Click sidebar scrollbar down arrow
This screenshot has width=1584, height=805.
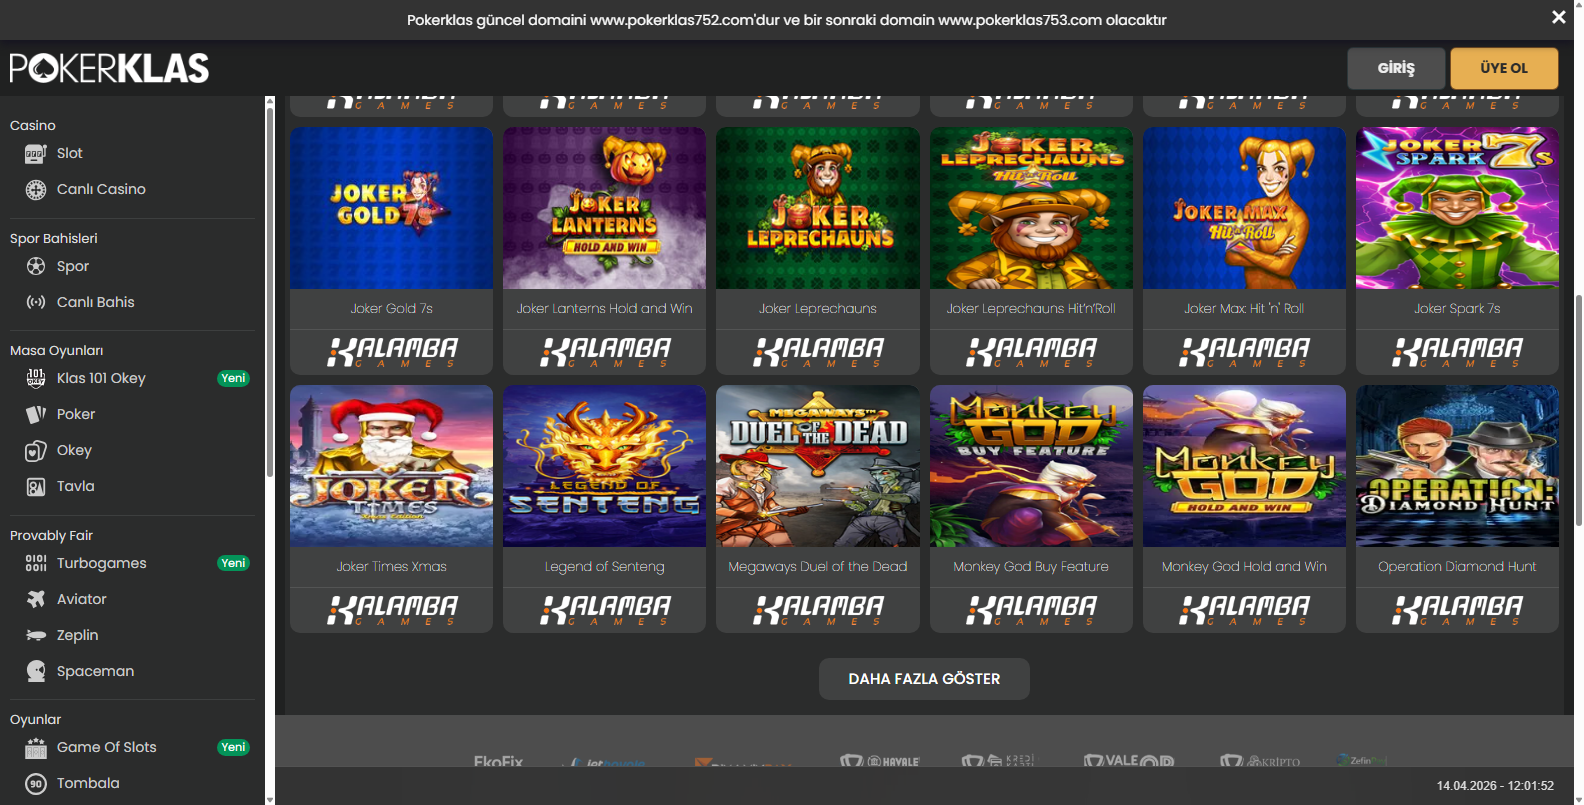pos(269,799)
